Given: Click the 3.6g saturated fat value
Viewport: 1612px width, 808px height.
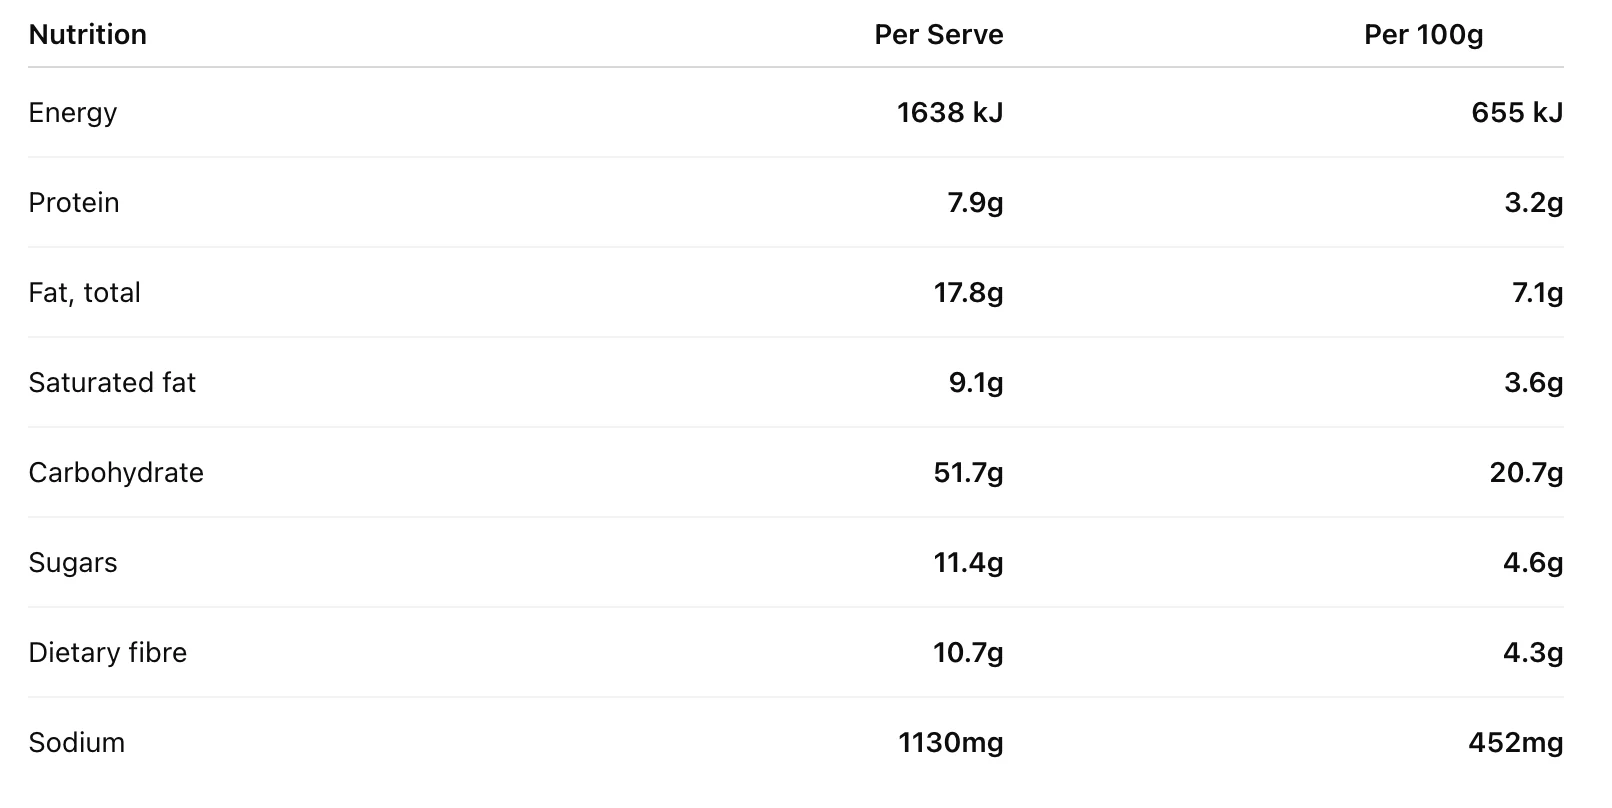Looking at the screenshot, I should tap(1534, 383).
